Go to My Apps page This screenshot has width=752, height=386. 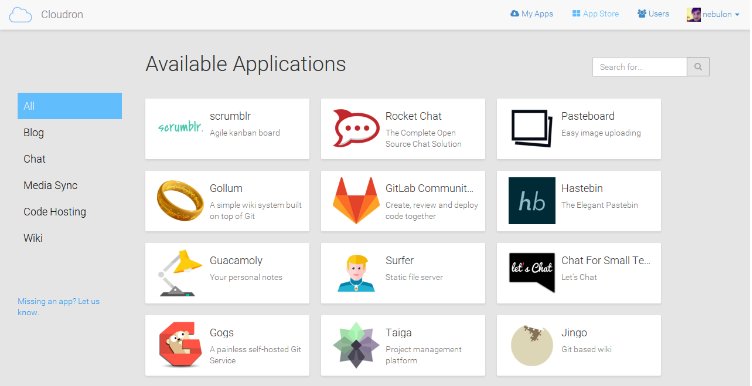532,14
